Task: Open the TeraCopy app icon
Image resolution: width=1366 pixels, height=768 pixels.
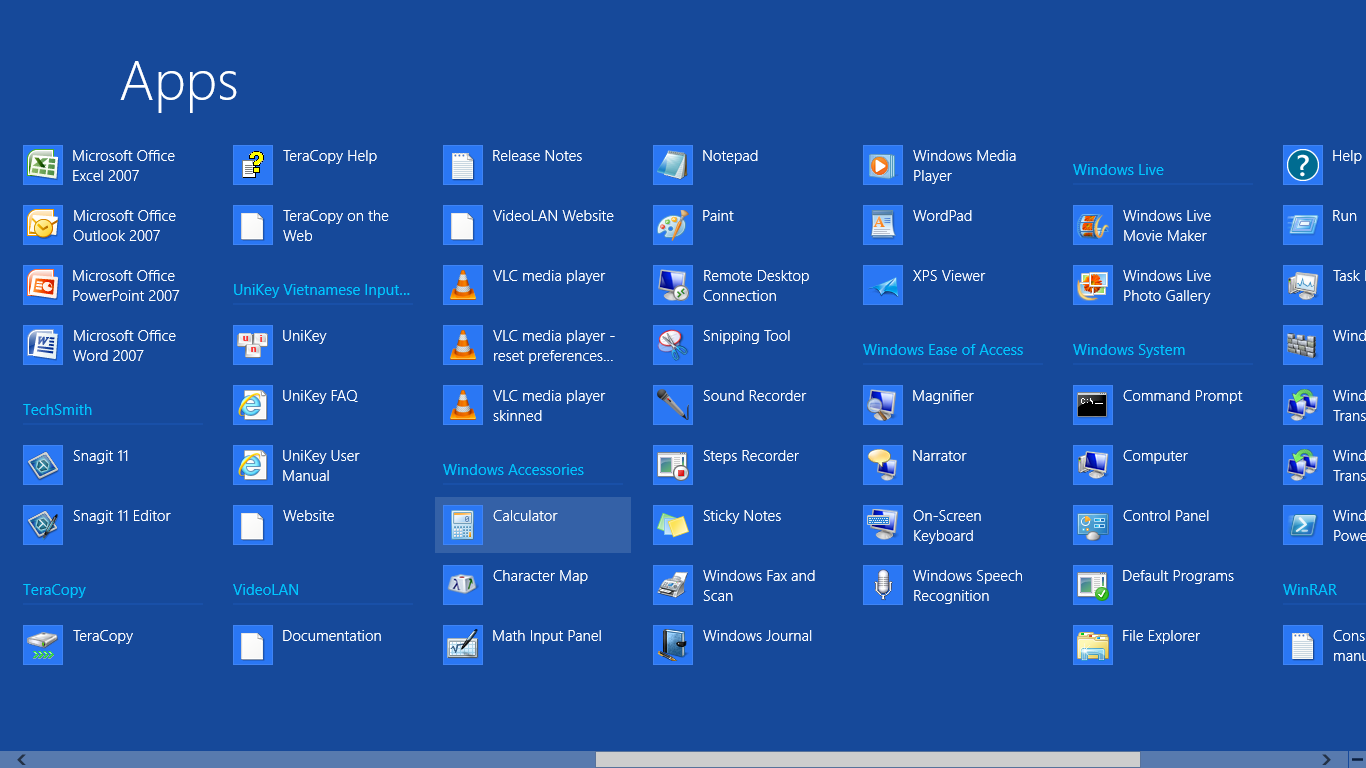Action: coord(43,645)
